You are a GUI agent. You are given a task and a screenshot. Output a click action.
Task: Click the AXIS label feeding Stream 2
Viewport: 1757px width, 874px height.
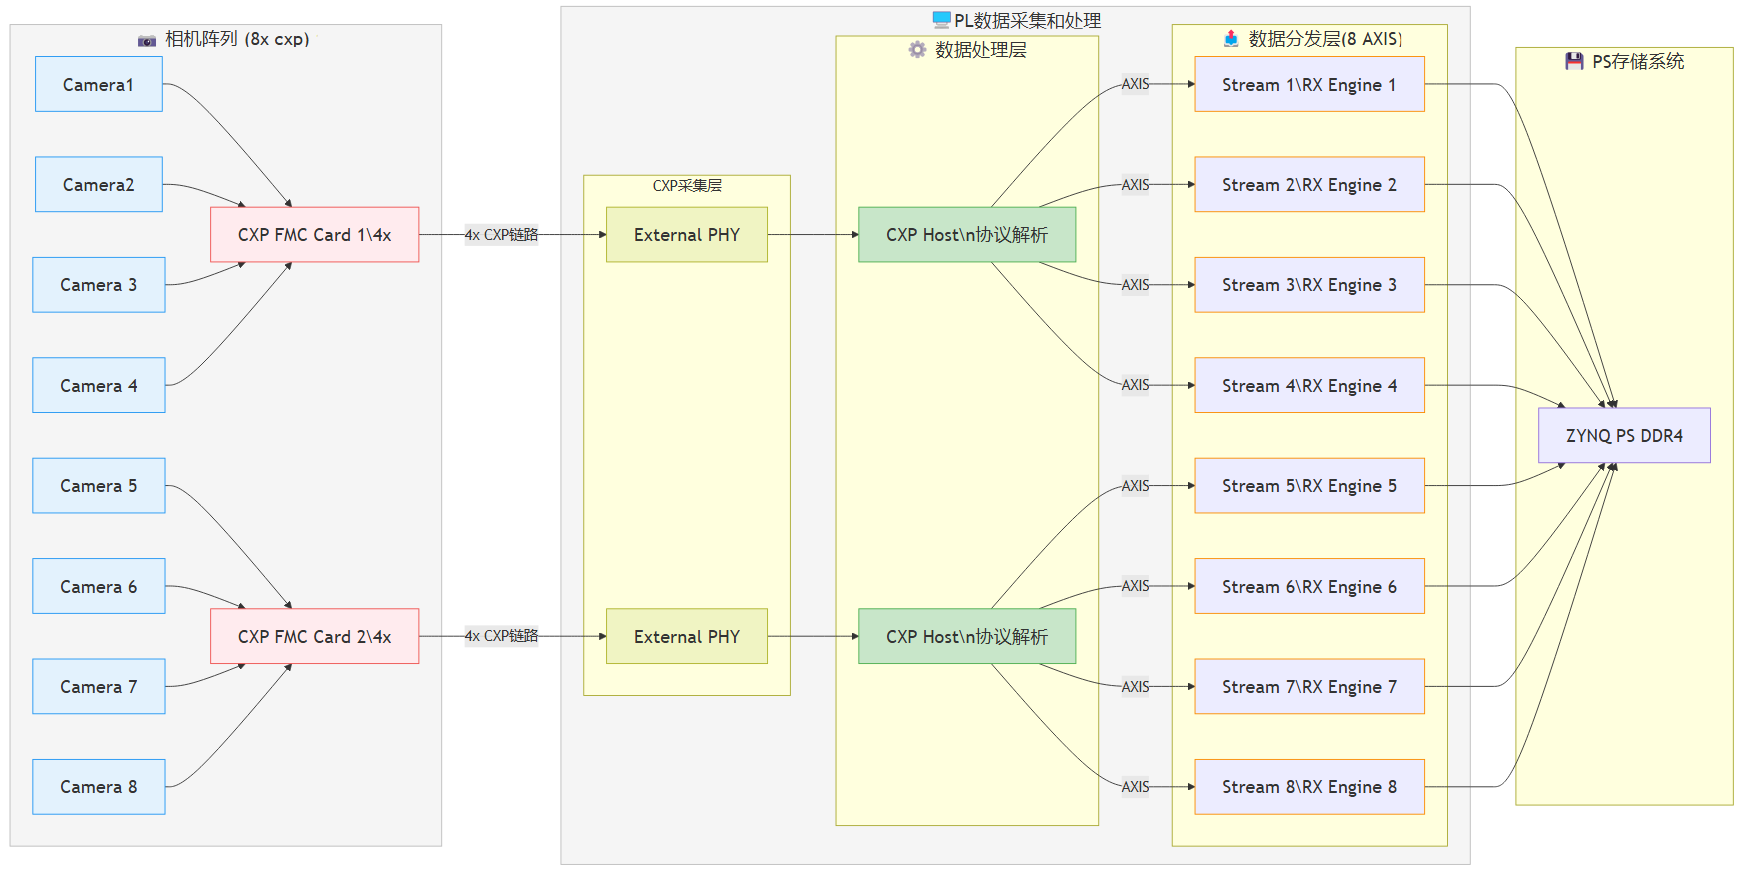point(1135,185)
